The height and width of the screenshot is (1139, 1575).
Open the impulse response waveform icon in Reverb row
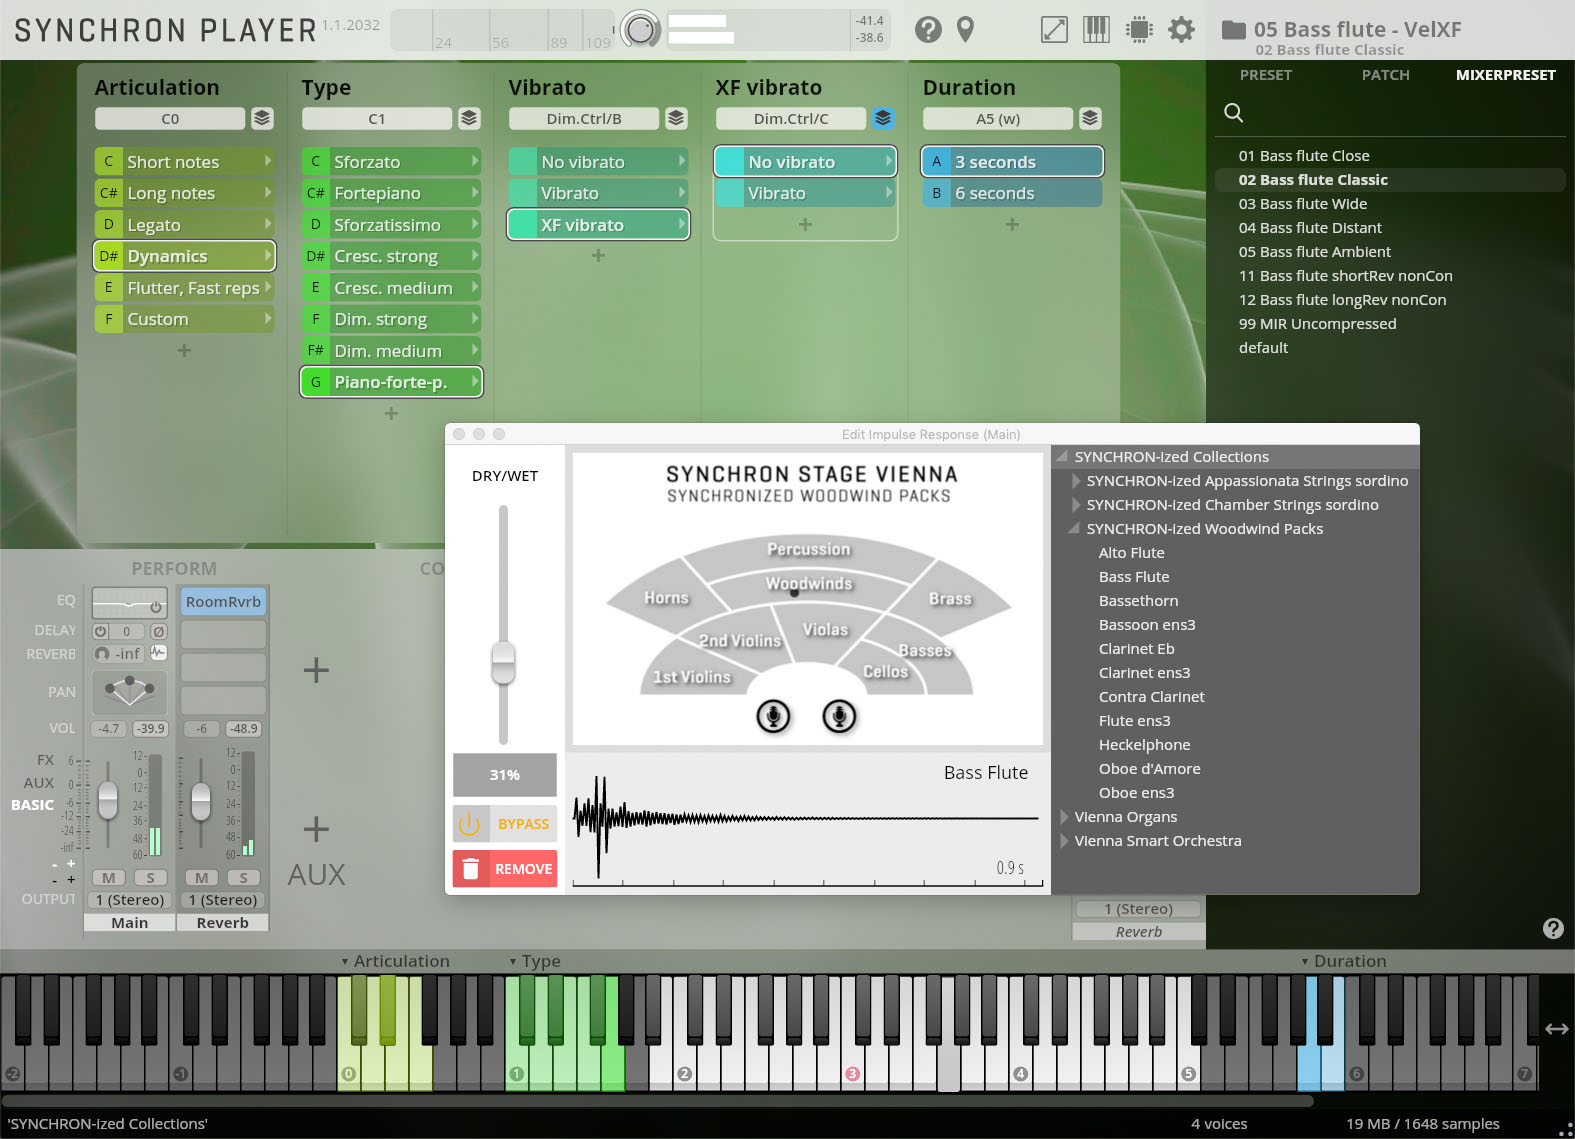click(x=159, y=653)
